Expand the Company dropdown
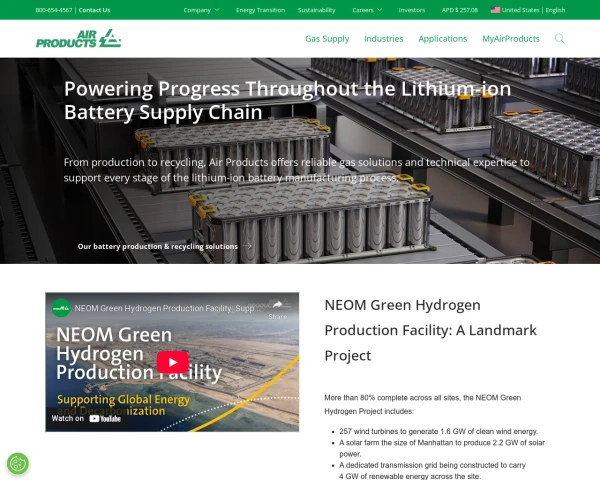600x480 pixels. [x=201, y=10]
